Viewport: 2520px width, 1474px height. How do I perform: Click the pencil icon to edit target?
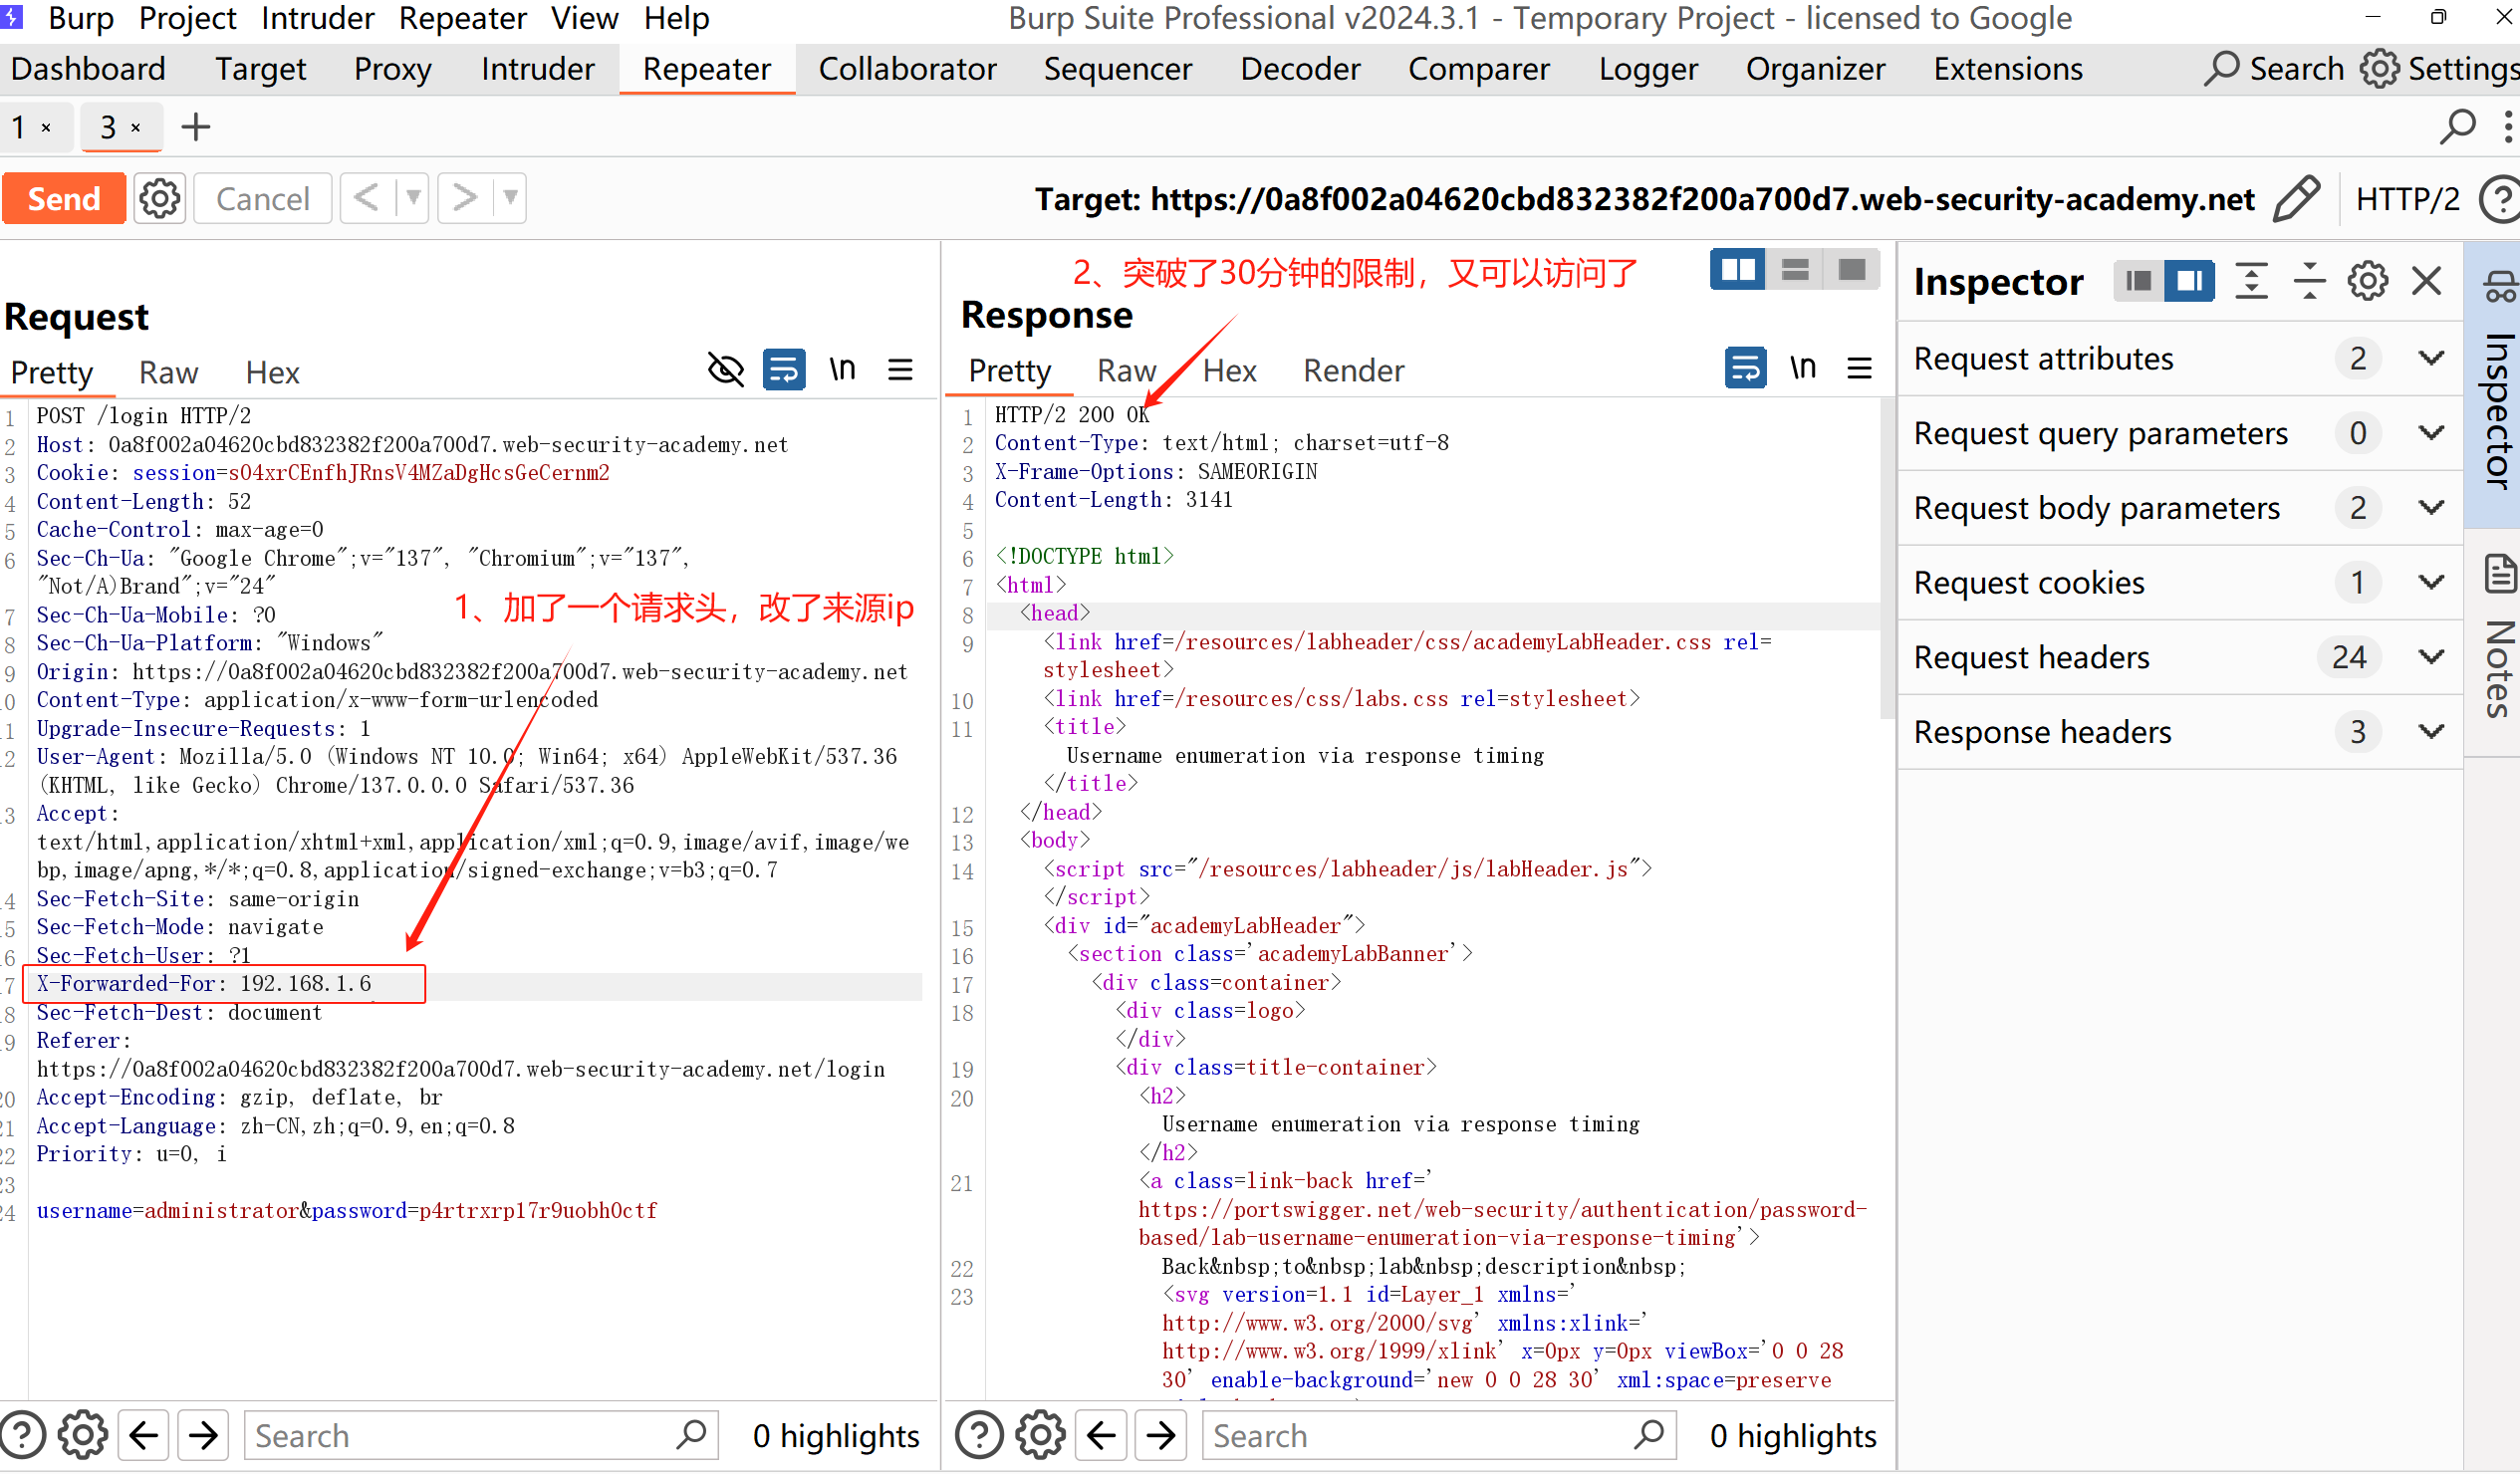click(x=2296, y=198)
